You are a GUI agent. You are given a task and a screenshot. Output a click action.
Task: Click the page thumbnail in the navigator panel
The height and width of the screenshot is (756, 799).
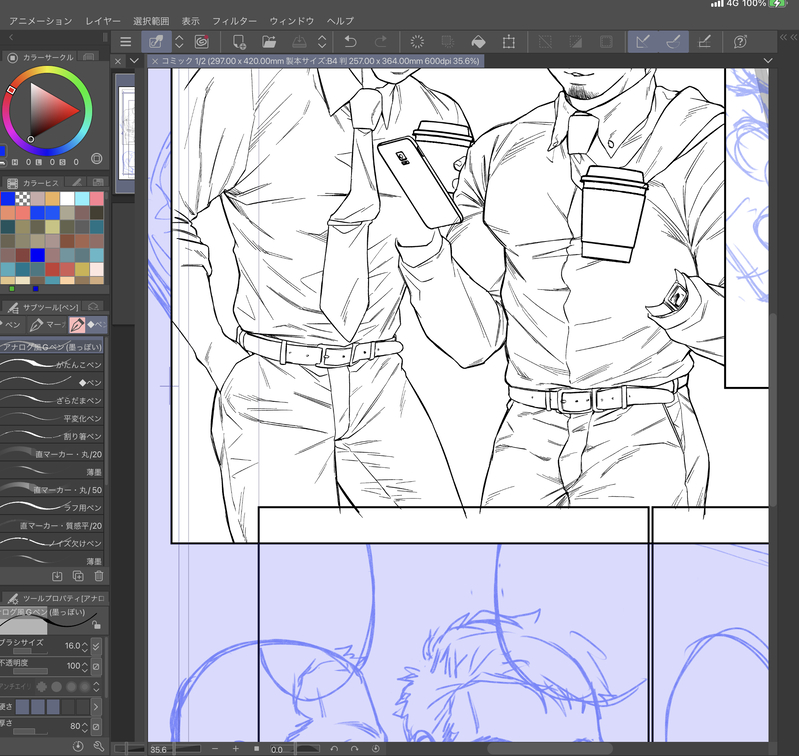(x=126, y=132)
